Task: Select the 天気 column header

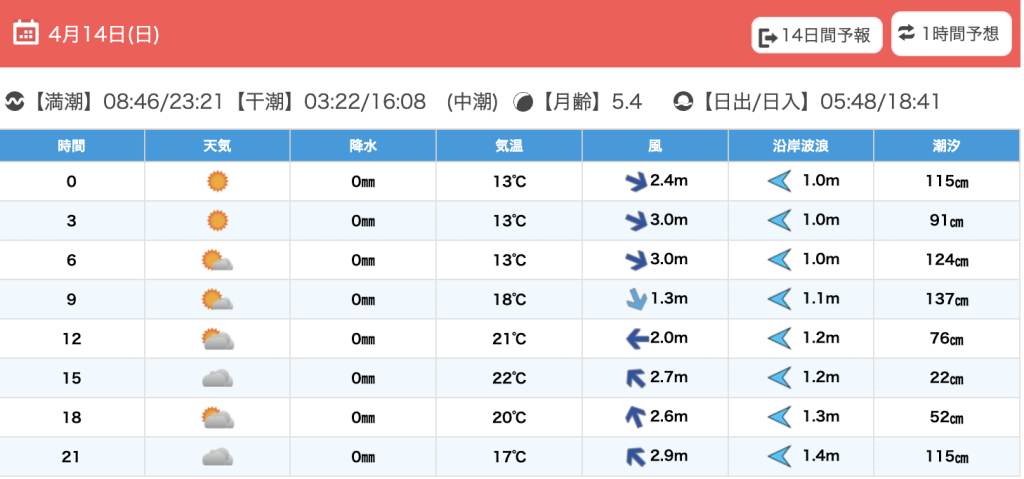Action: pos(217,146)
